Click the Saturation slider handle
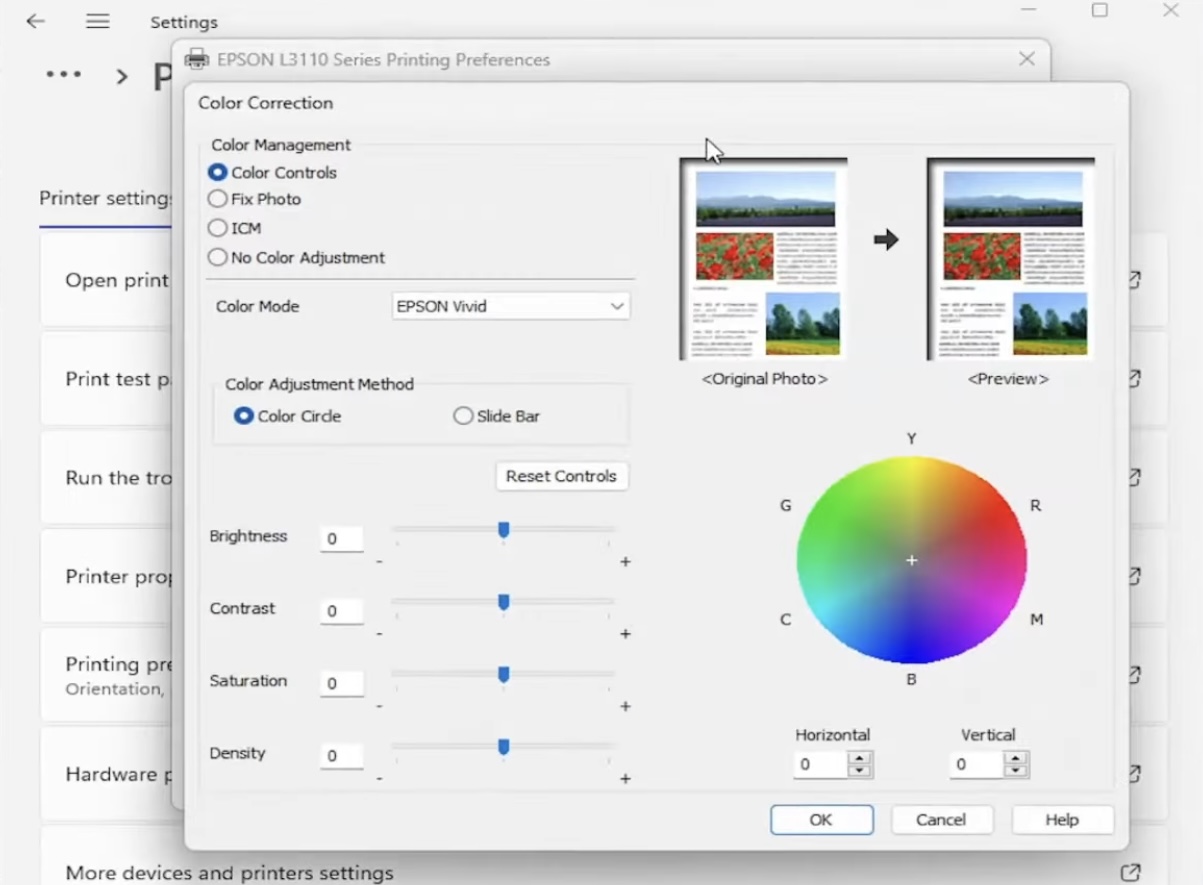Image resolution: width=1203 pixels, height=885 pixels. 504,675
